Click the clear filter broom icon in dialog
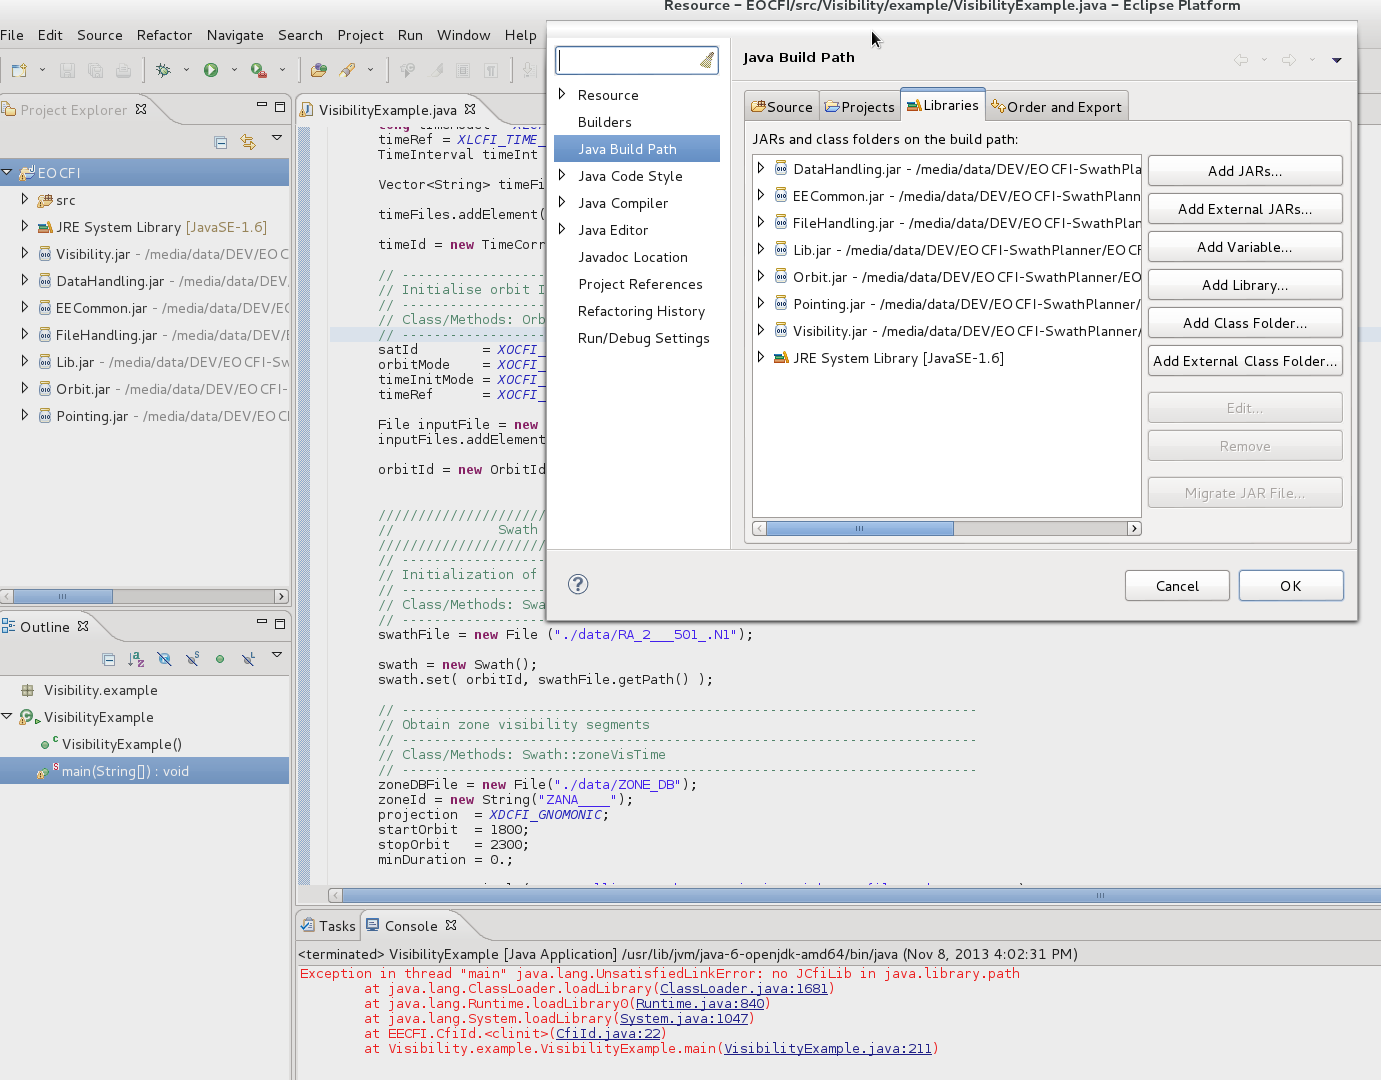1381x1080 pixels. coord(707,61)
